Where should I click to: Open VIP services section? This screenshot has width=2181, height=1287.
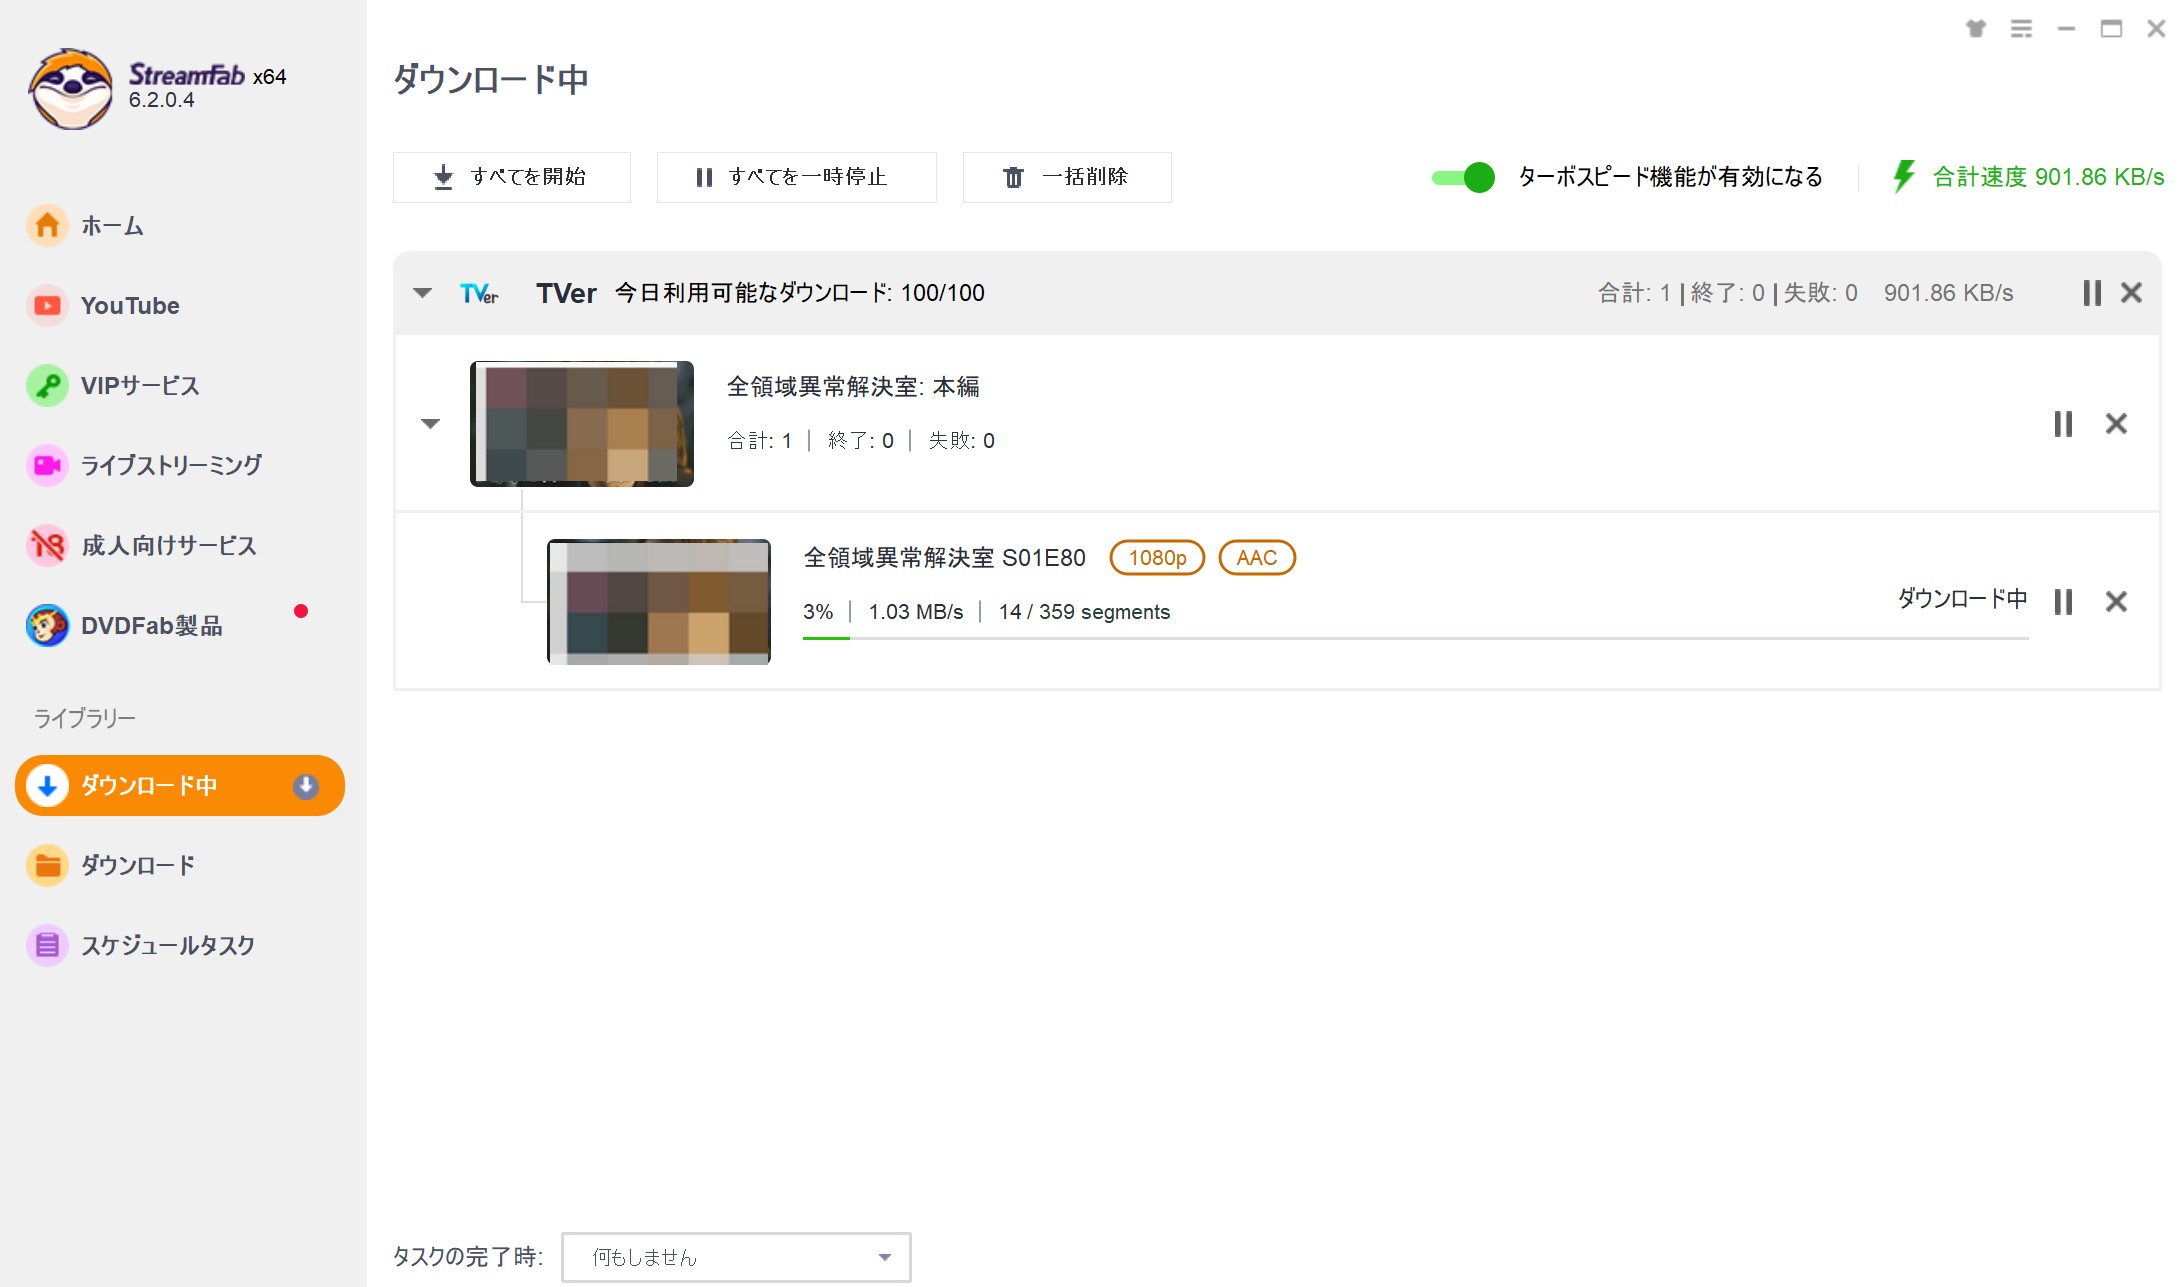pyautogui.click(x=140, y=386)
